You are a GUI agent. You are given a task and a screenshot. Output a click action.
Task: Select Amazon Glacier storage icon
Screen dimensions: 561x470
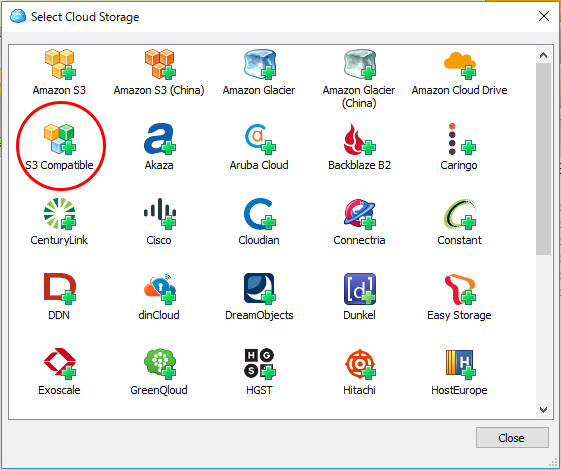[x=260, y=64]
